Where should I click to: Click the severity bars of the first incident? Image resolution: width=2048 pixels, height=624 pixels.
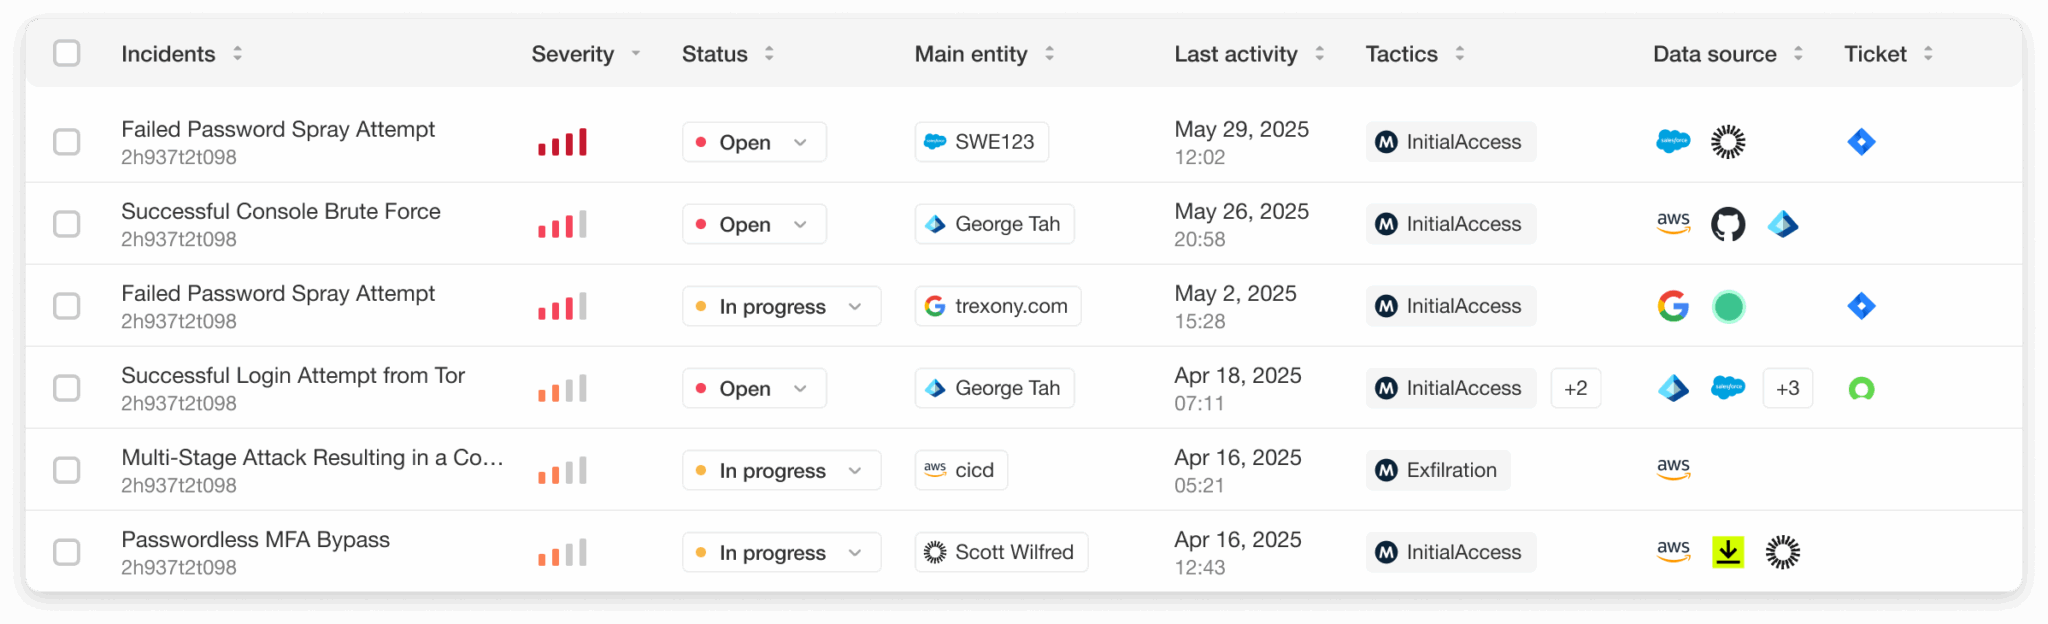point(562,142)
